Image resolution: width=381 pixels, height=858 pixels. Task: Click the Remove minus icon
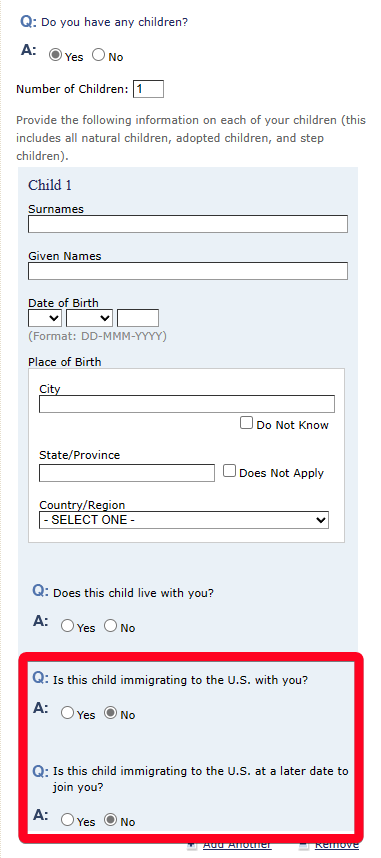click(305, 845)
